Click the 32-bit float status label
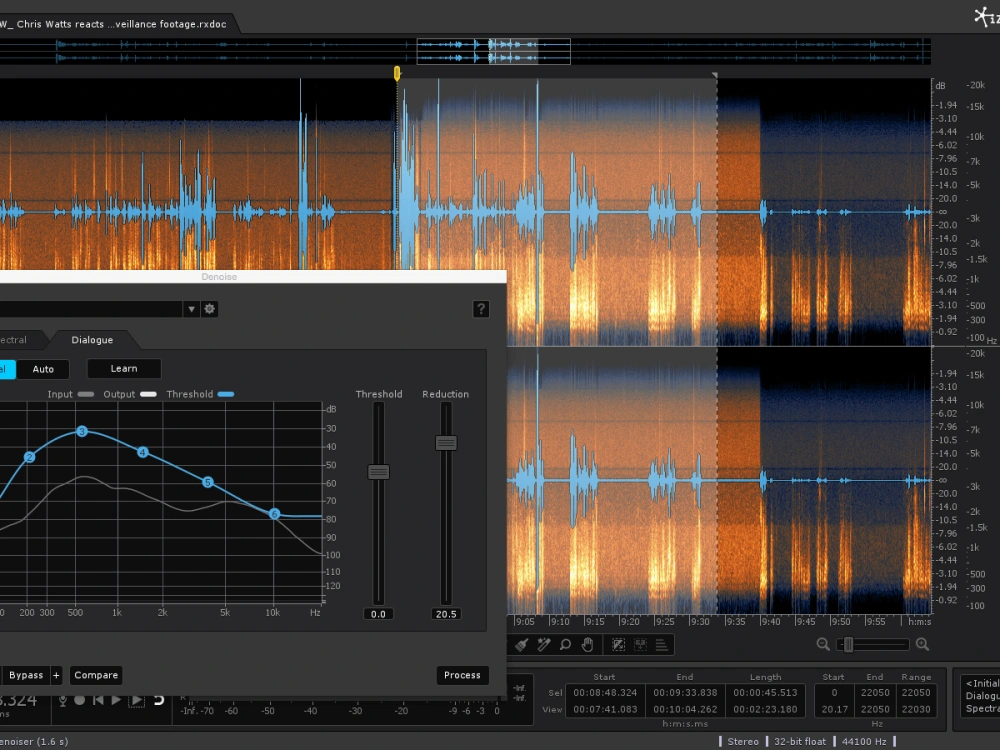 pyautogui.click(x=800, y=742)
